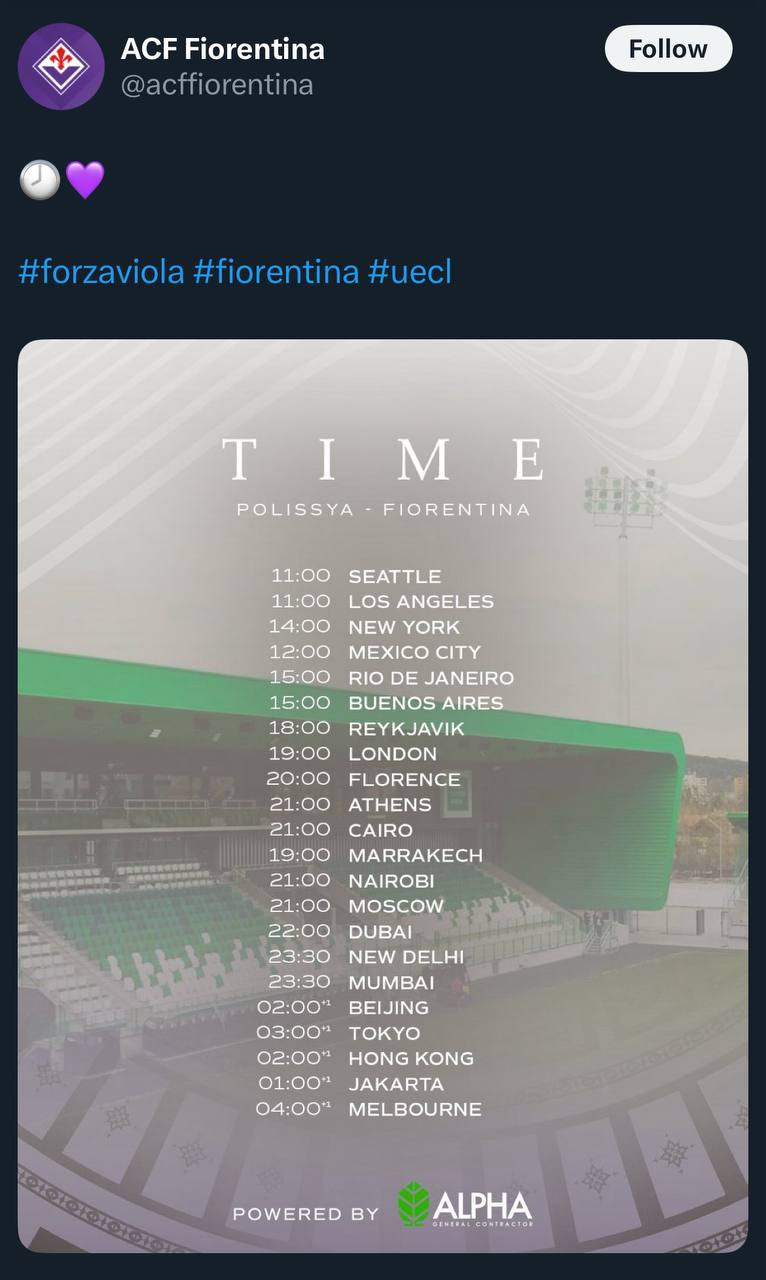This screenshot has height=1280, width=766.
Task: Tap the #uecl hashtag
Action: [x=410, y=271]
